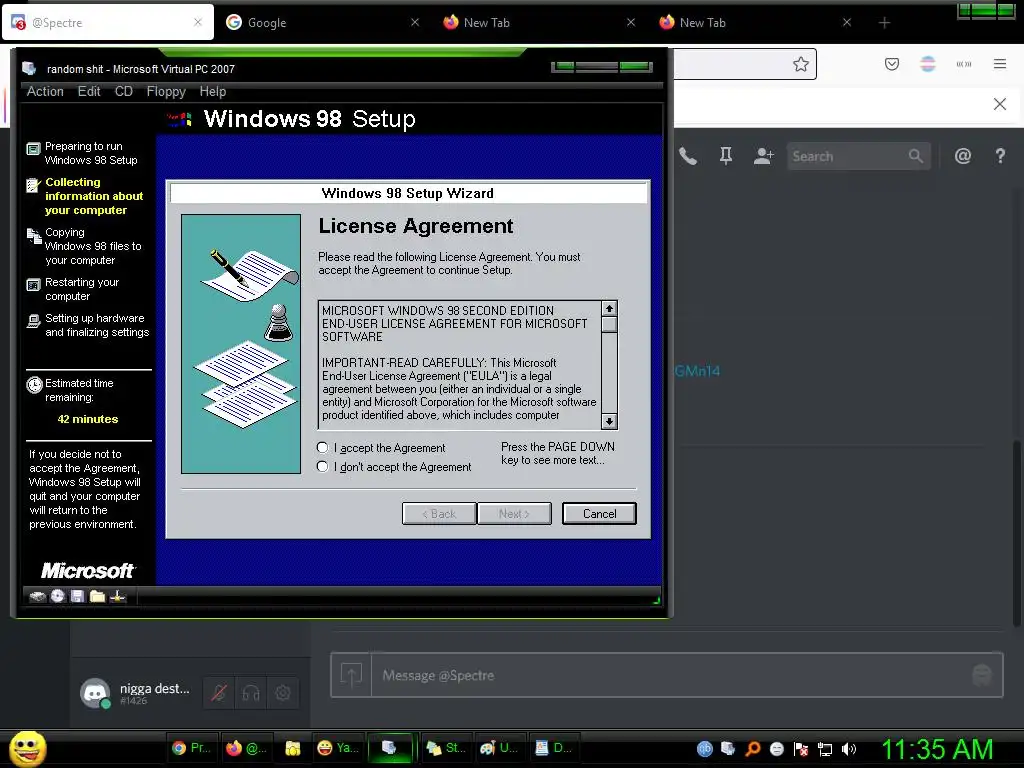Select 'I accept the Agreement' radio button
1024x768 pixels.
click(x=322, y=448)
